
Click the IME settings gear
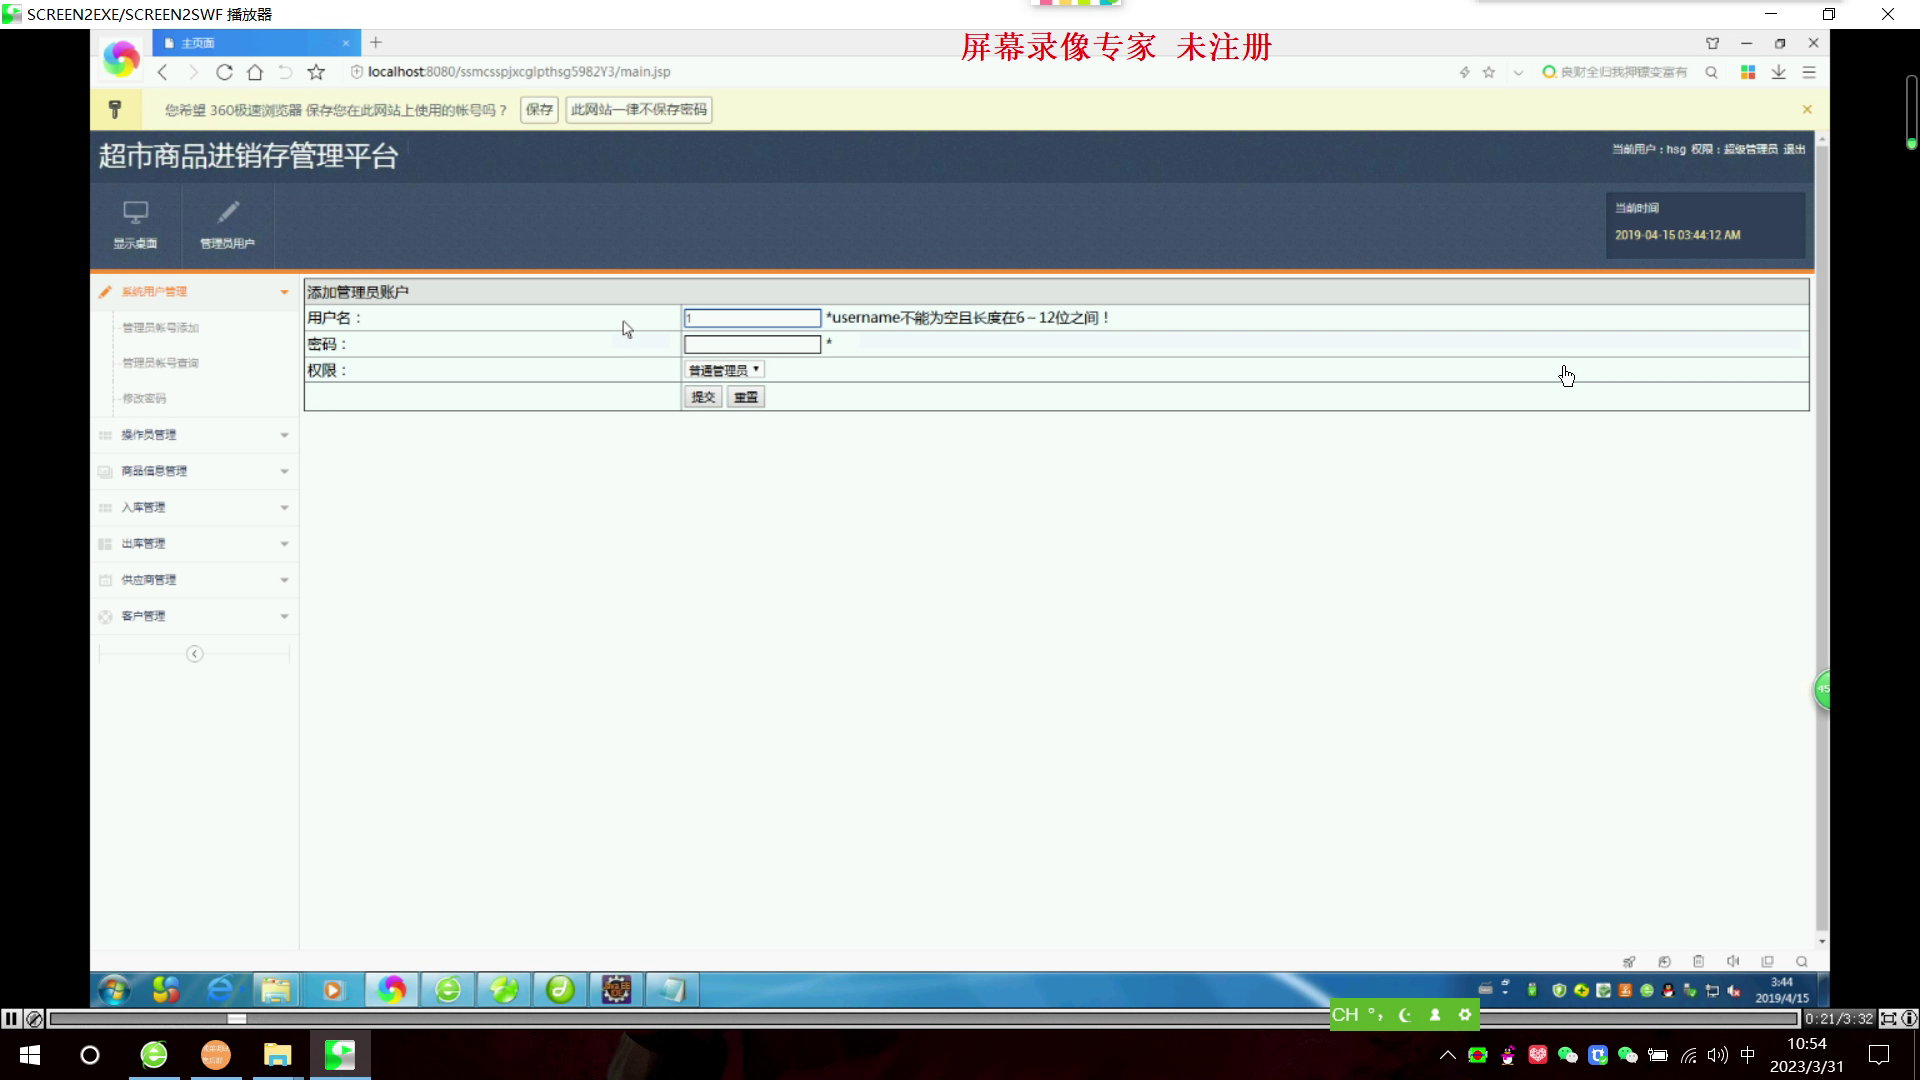1465,1015
